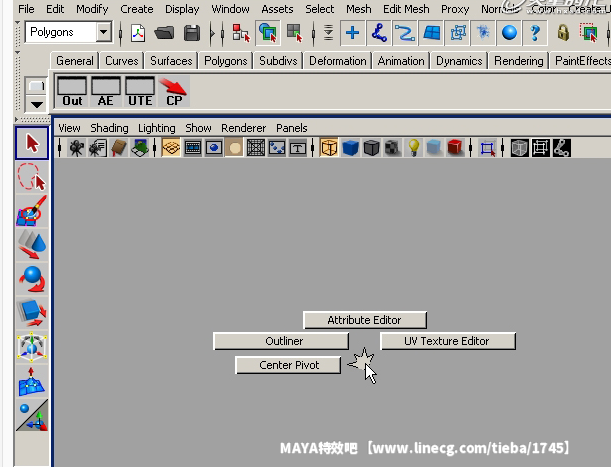Image resolution: width=611 pixels, height=467 pixels.
Task: Click the AE shelf button
Action: pos(106,91)
